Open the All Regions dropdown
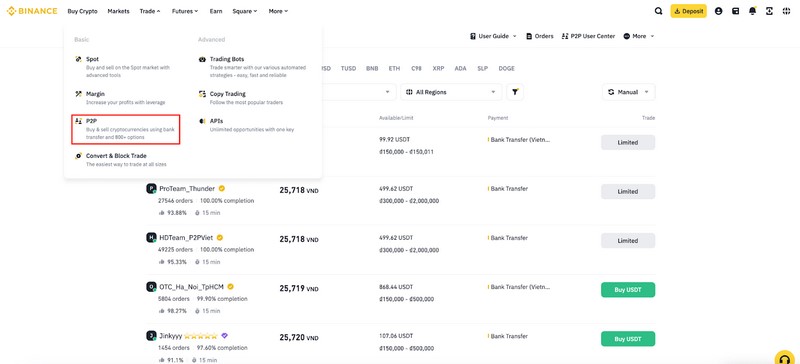The height and width of the screenshot is (364, 800). click(451, 92)
